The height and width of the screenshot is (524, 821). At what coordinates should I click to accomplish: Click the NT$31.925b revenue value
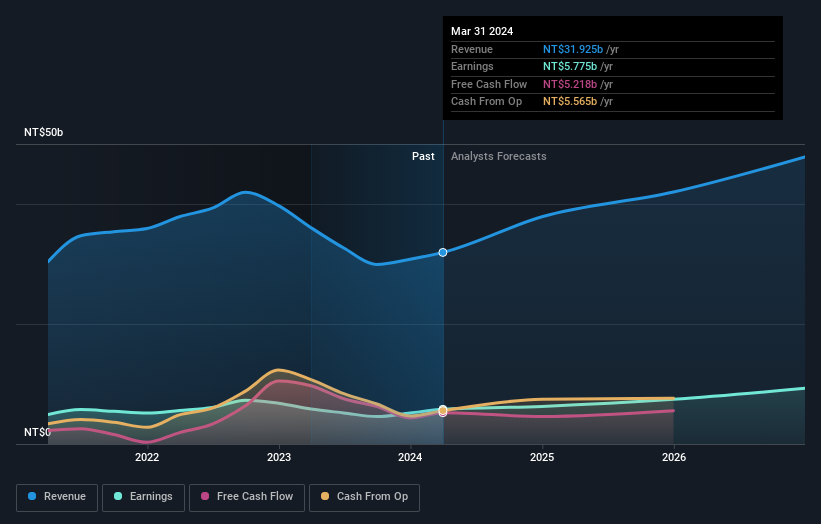573,49
